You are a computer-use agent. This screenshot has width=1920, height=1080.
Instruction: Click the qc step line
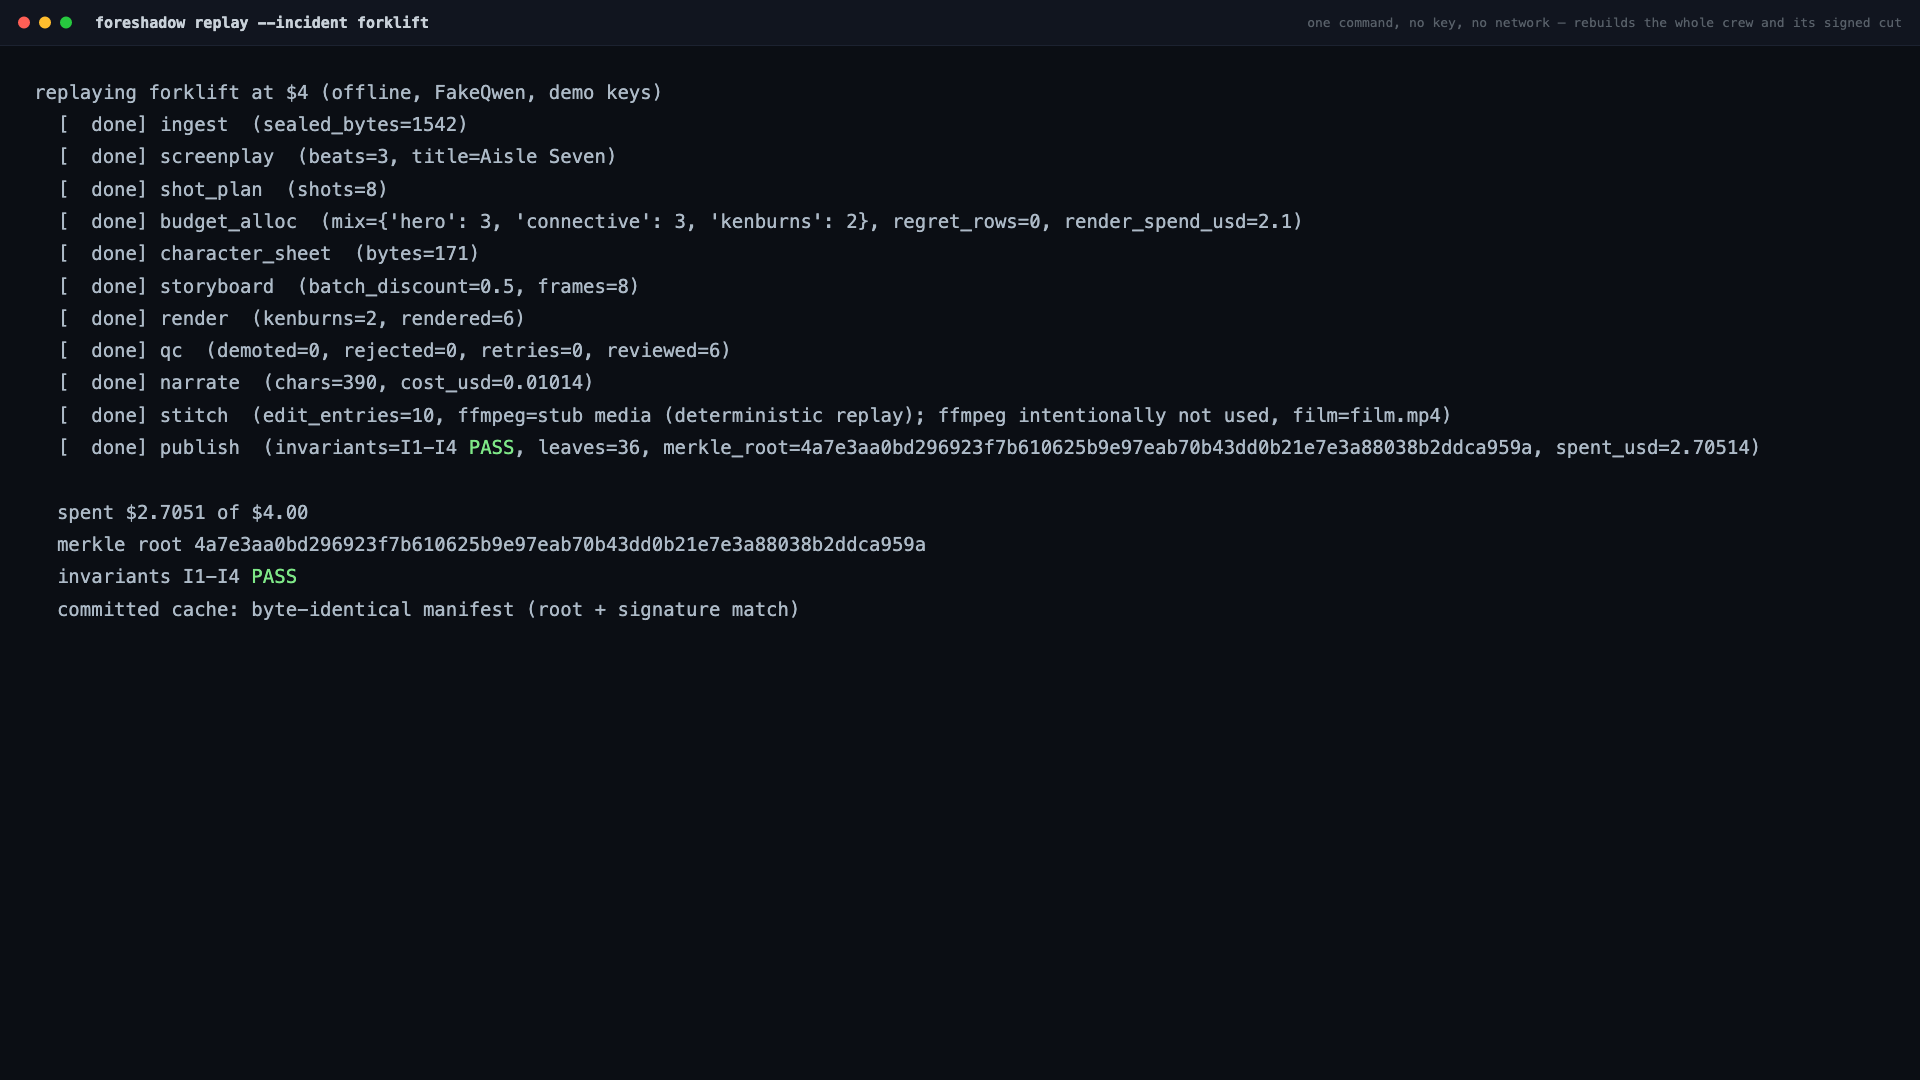[x=394, y=350]
